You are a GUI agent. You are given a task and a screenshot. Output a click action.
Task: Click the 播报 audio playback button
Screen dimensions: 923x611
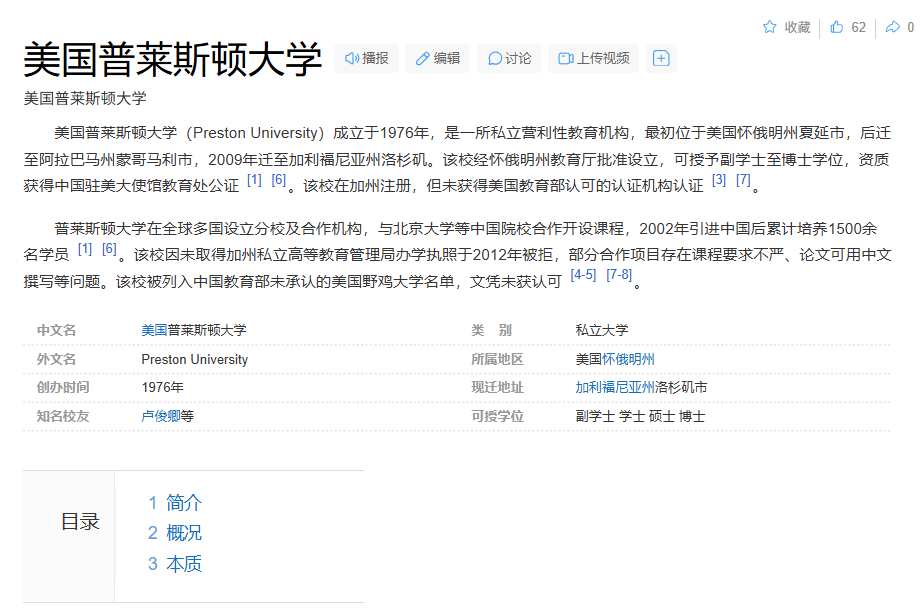[366, 59]
